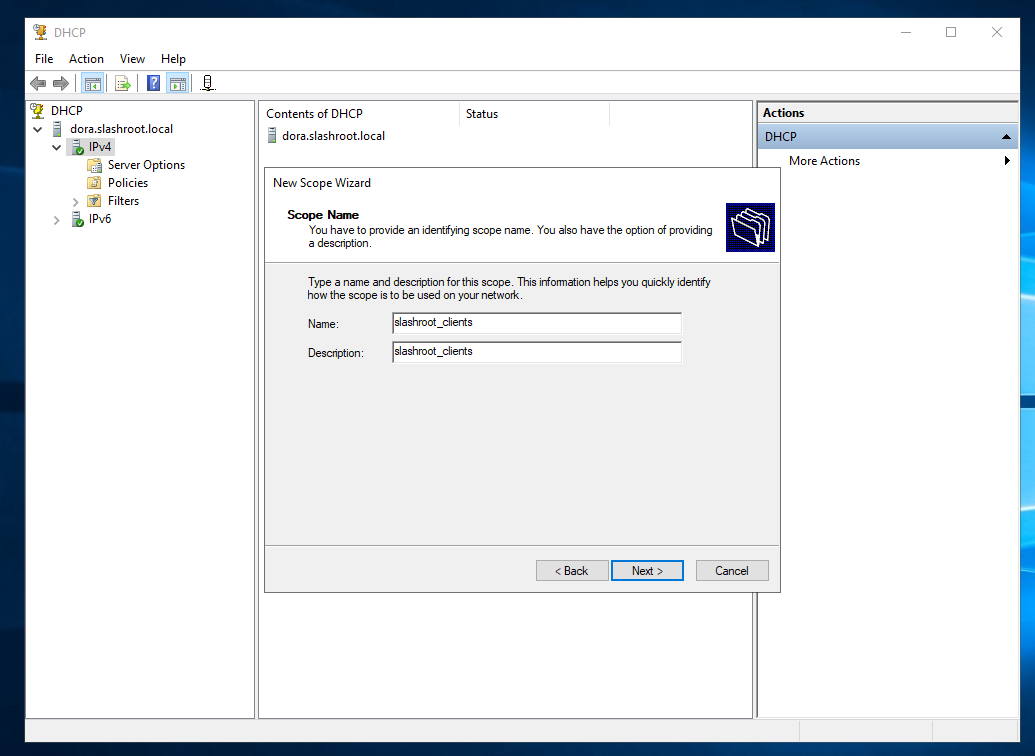Click the Export List toolbar icon
The height and width of the screenshot is (756, 1035).
(x=122, y=84)
